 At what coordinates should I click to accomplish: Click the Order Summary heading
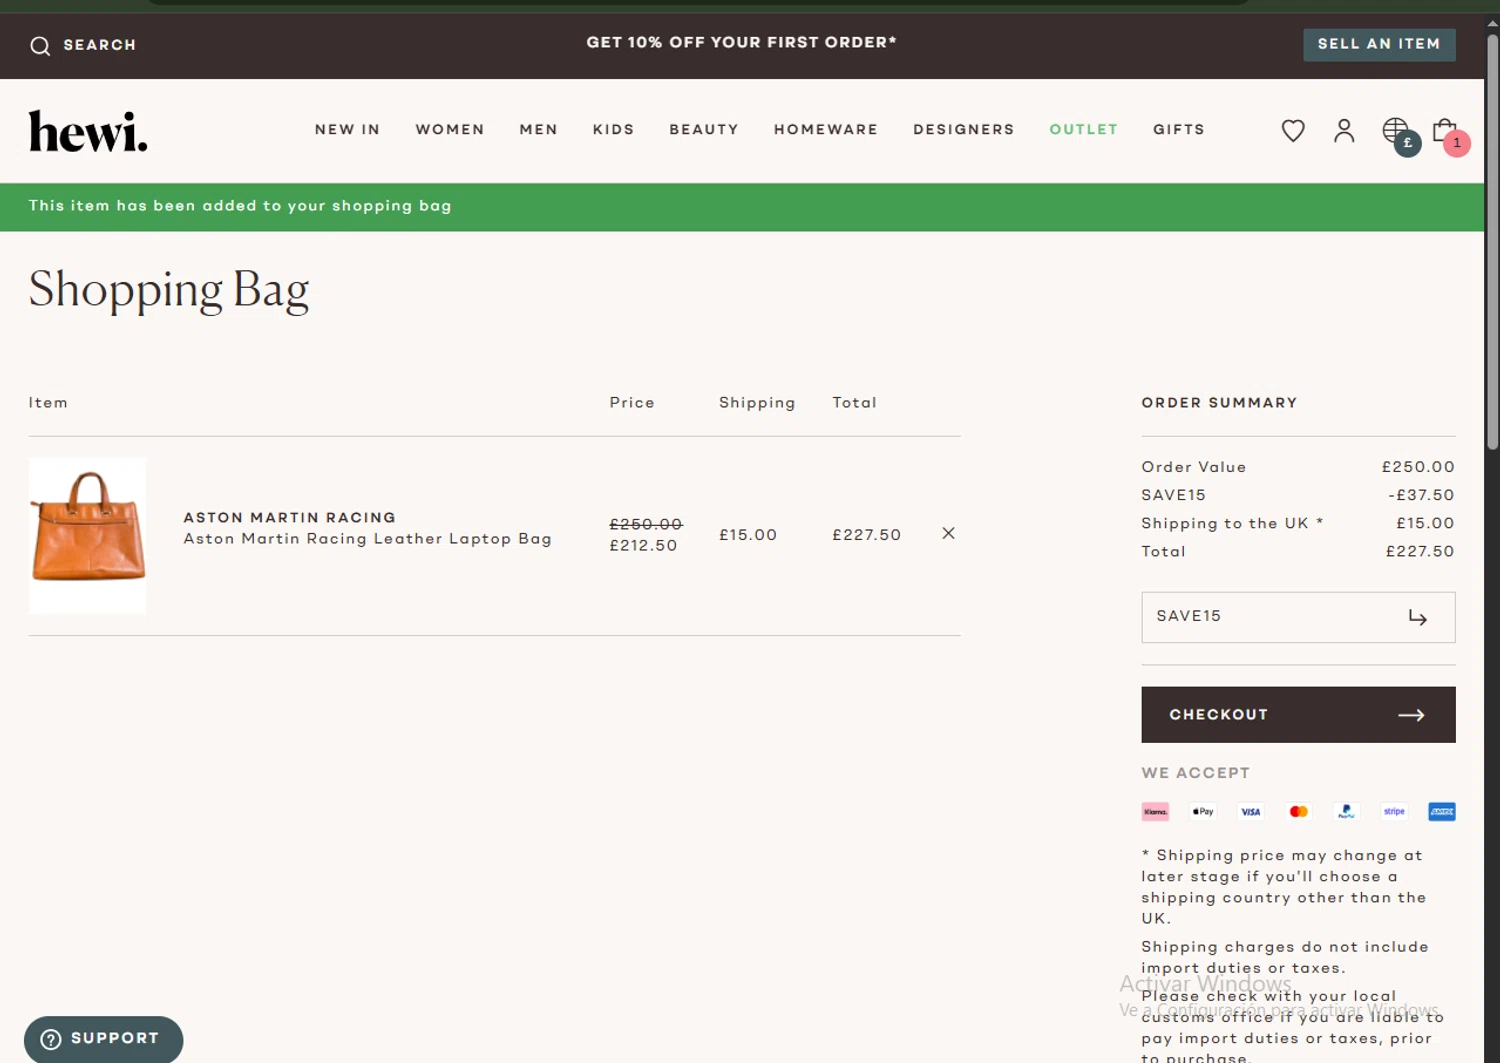click(x=1219, y=403)
